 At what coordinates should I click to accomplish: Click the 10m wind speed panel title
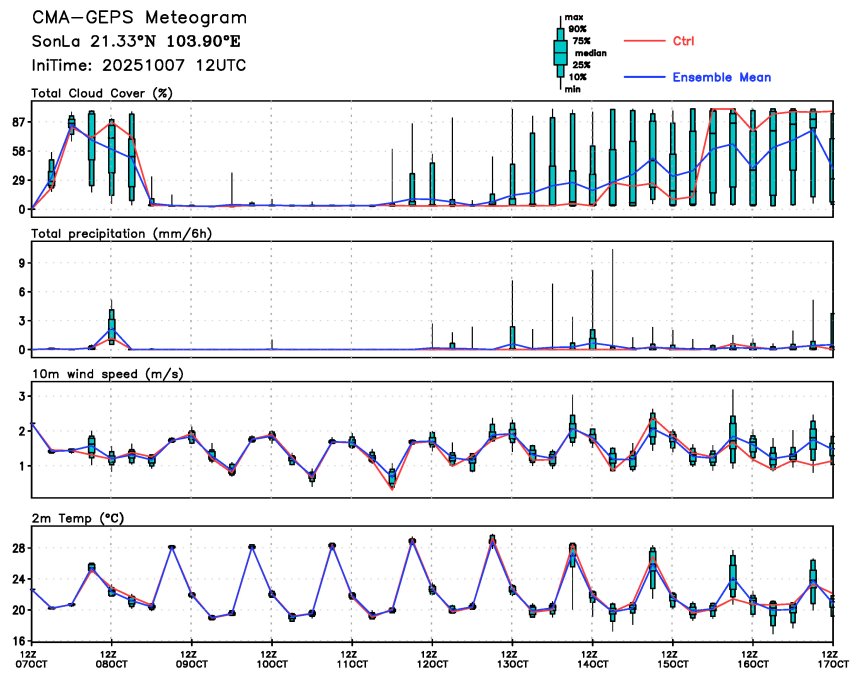point(108,374)
